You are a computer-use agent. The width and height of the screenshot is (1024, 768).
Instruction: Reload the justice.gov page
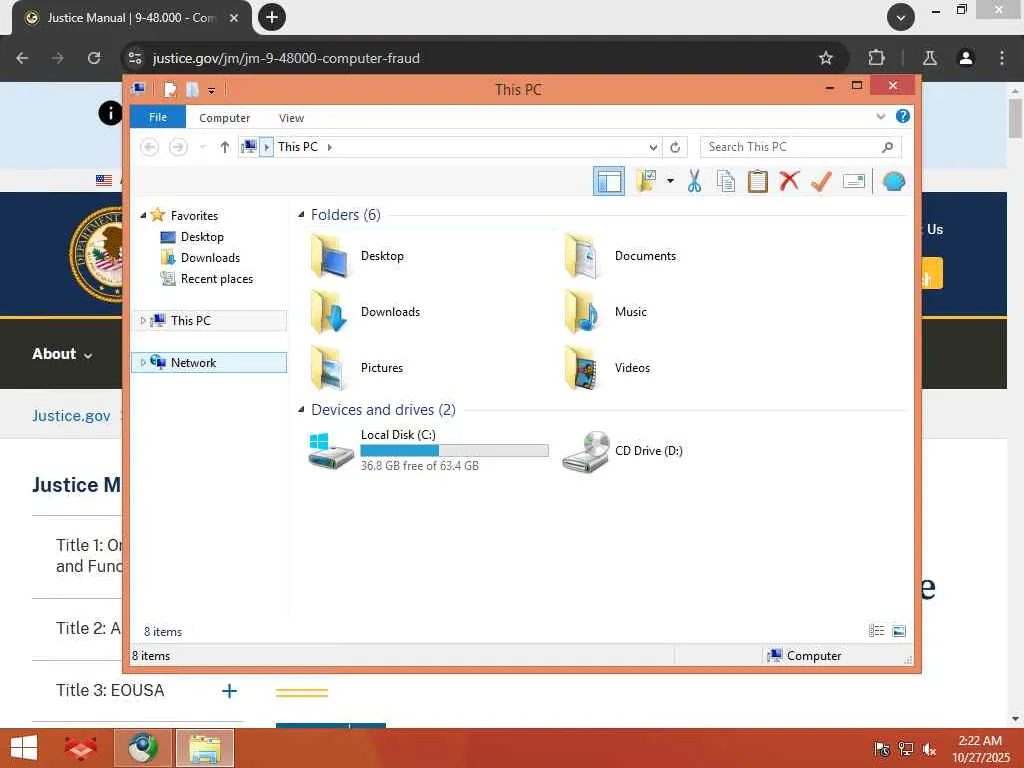point(94,58)
